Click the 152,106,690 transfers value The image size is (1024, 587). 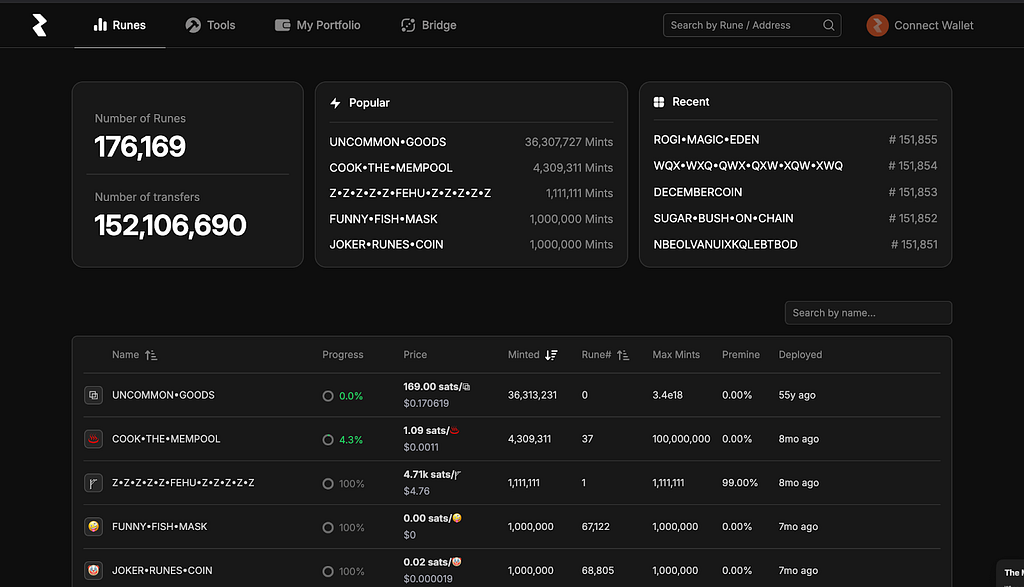(170, 225)
